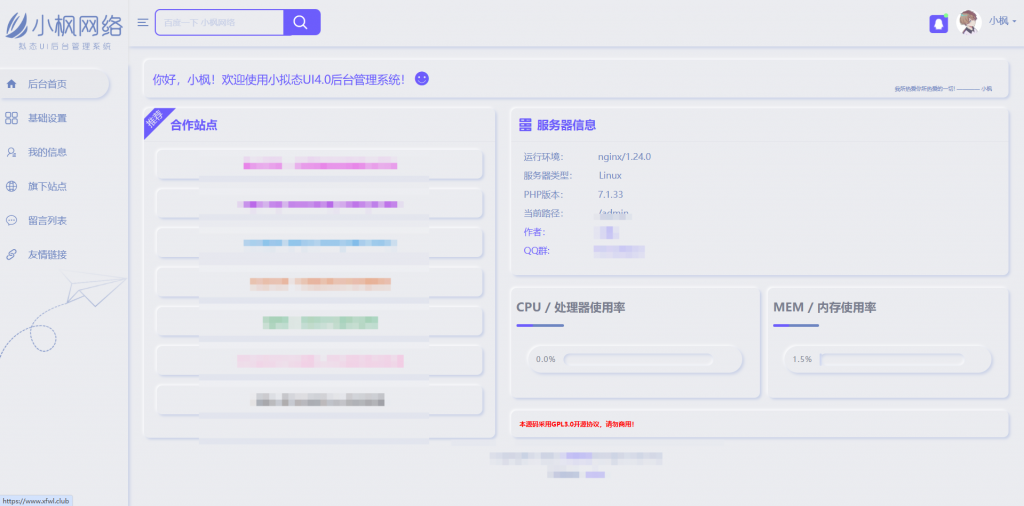Toggle the sidebar with the hamburger icon
The image size is (1024, 506).
(143, 22)
